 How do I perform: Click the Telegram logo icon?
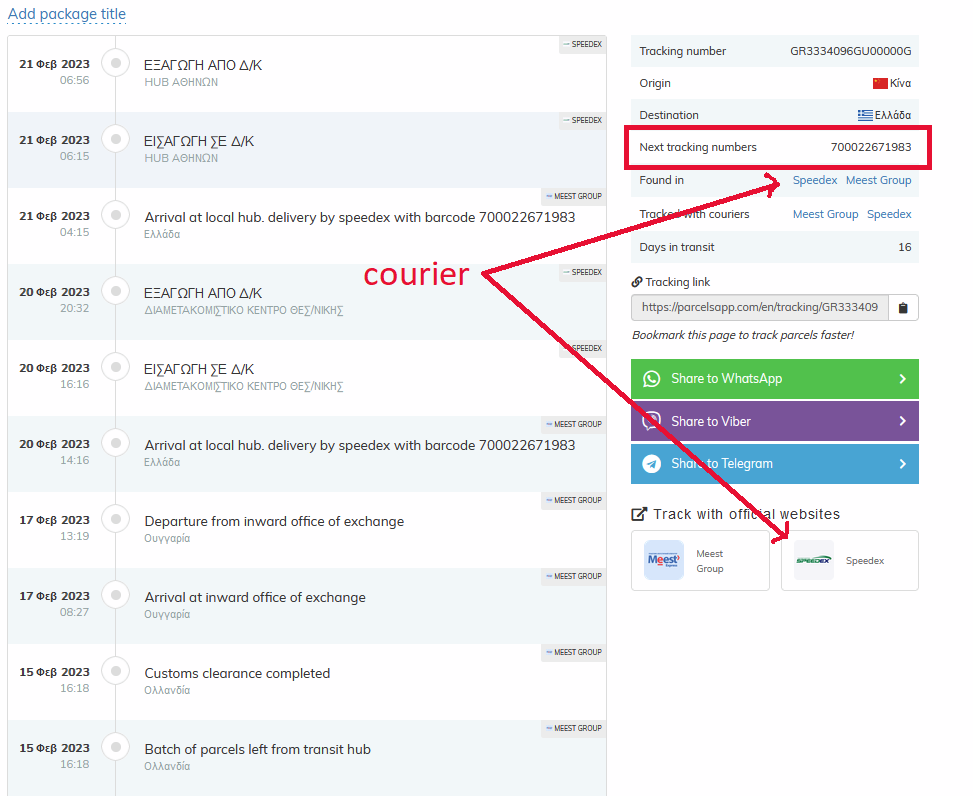(x=652, y=463)
